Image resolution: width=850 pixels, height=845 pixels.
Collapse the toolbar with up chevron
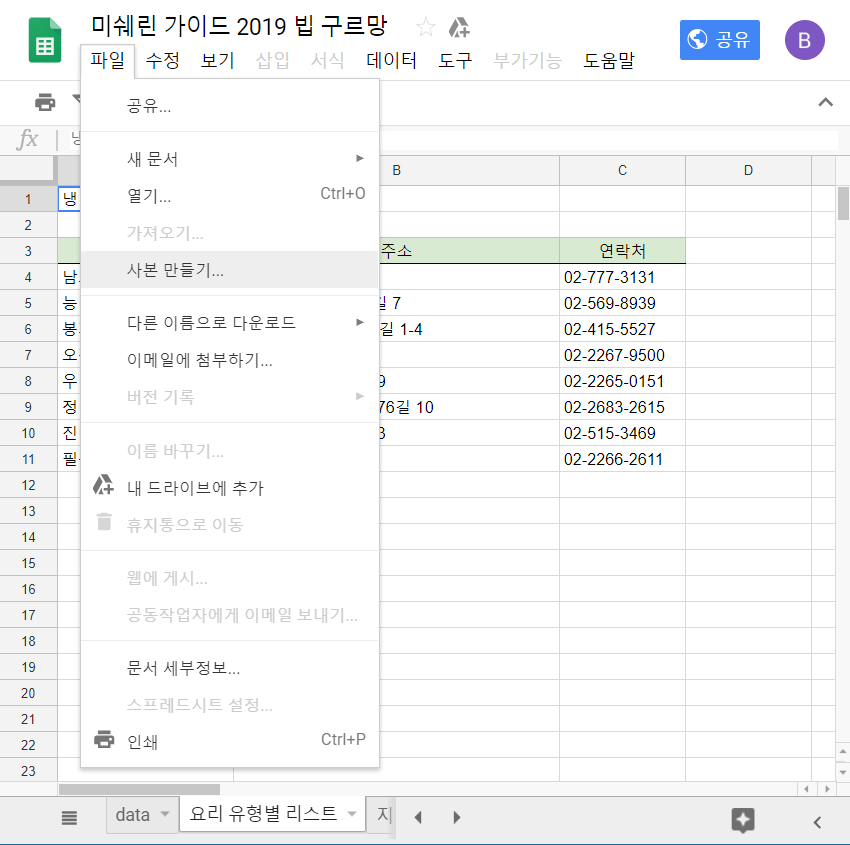click(825, 102)
